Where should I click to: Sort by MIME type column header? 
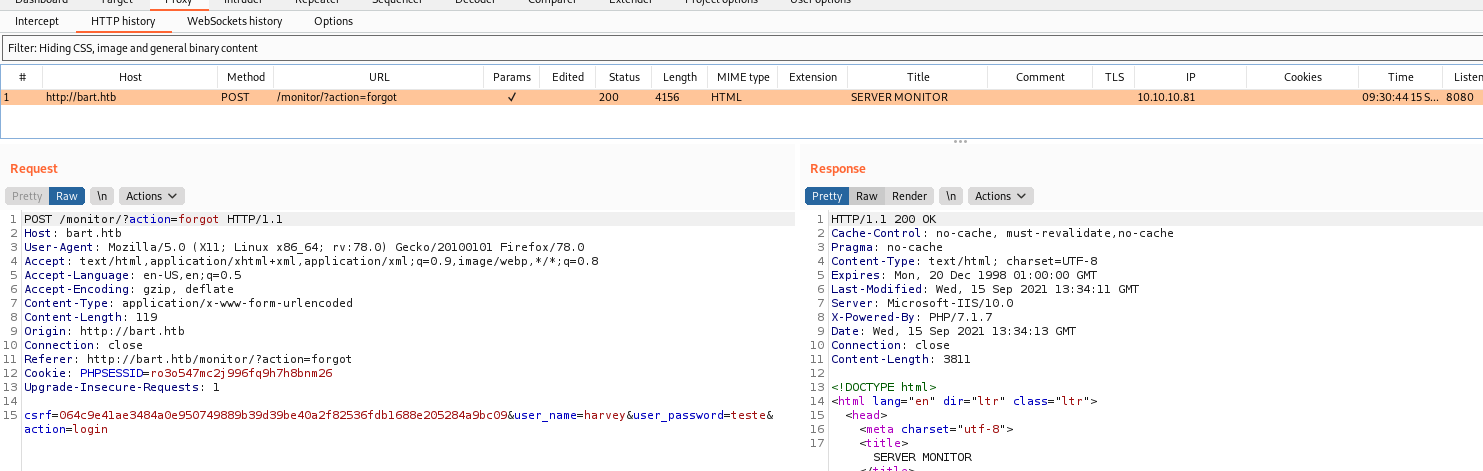pos(743,77)
